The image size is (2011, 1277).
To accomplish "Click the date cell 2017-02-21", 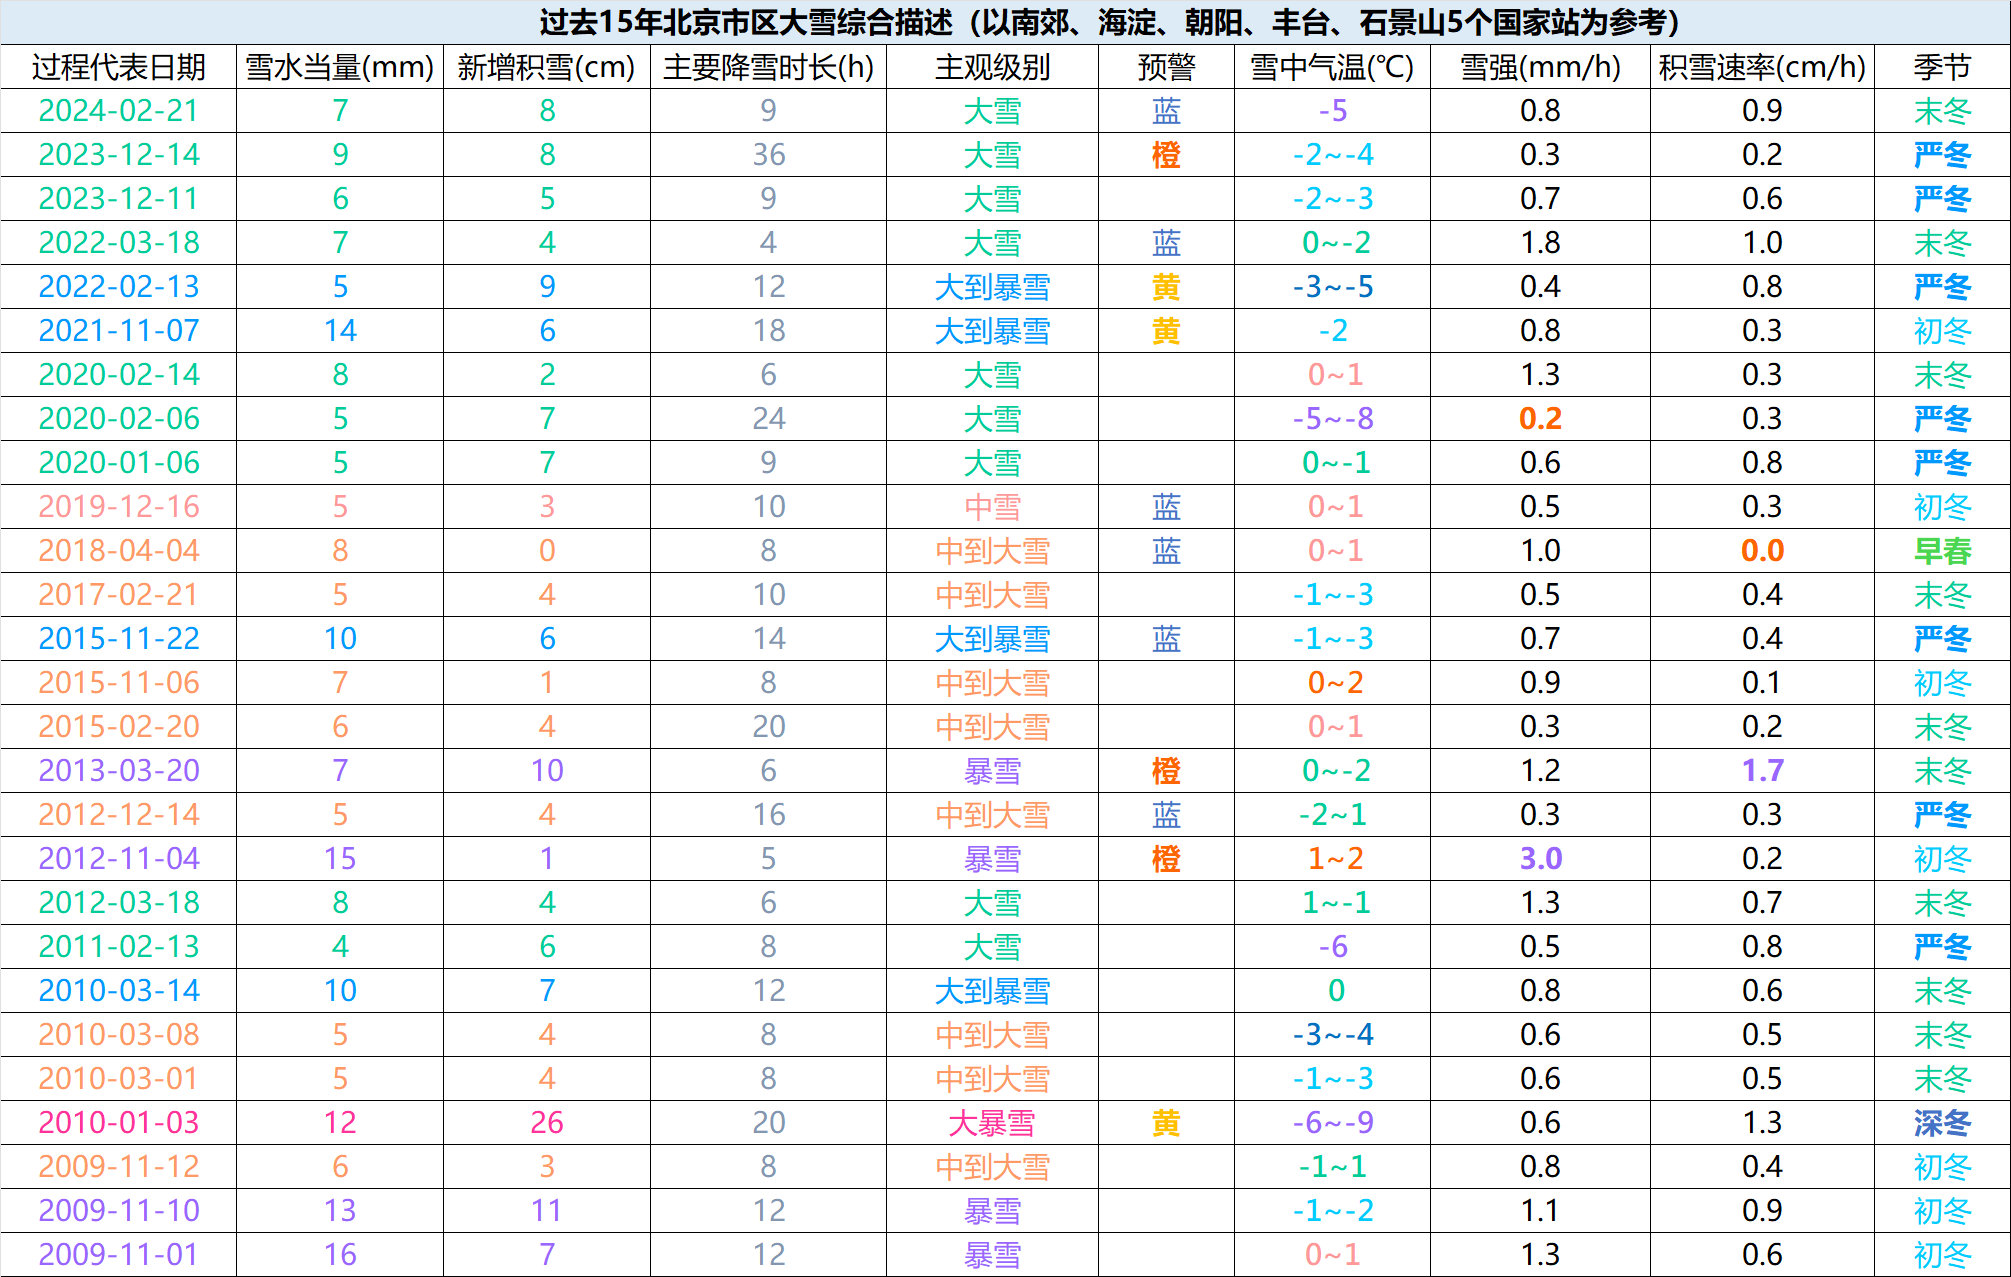I will [x=119, y=595].
